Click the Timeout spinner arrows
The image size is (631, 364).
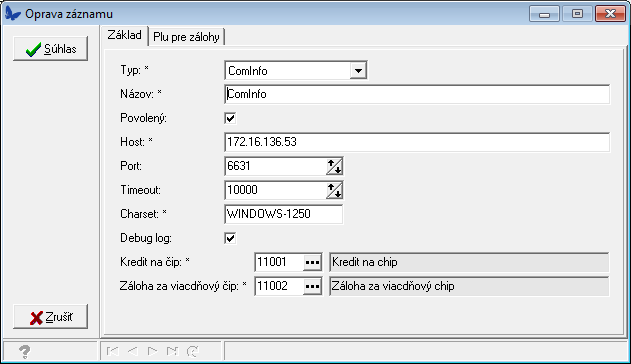click(x=334, y=190)
